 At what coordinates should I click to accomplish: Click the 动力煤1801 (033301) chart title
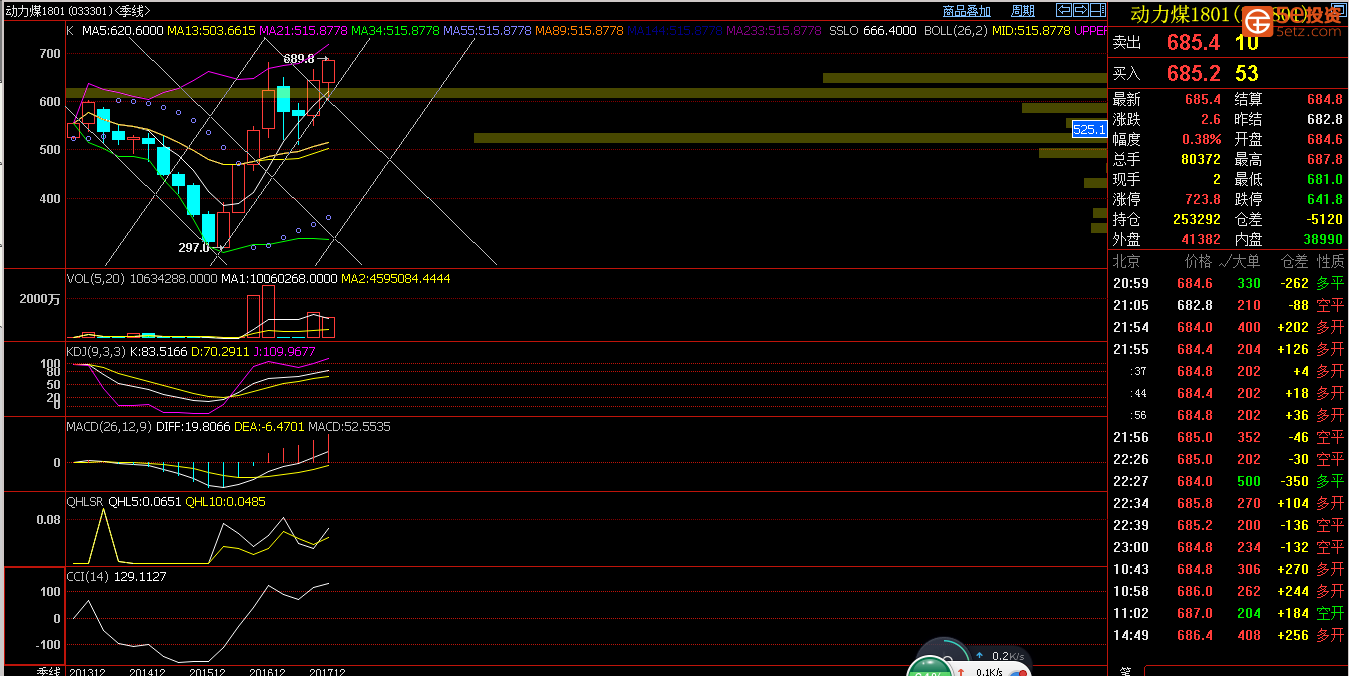[59, 10]
